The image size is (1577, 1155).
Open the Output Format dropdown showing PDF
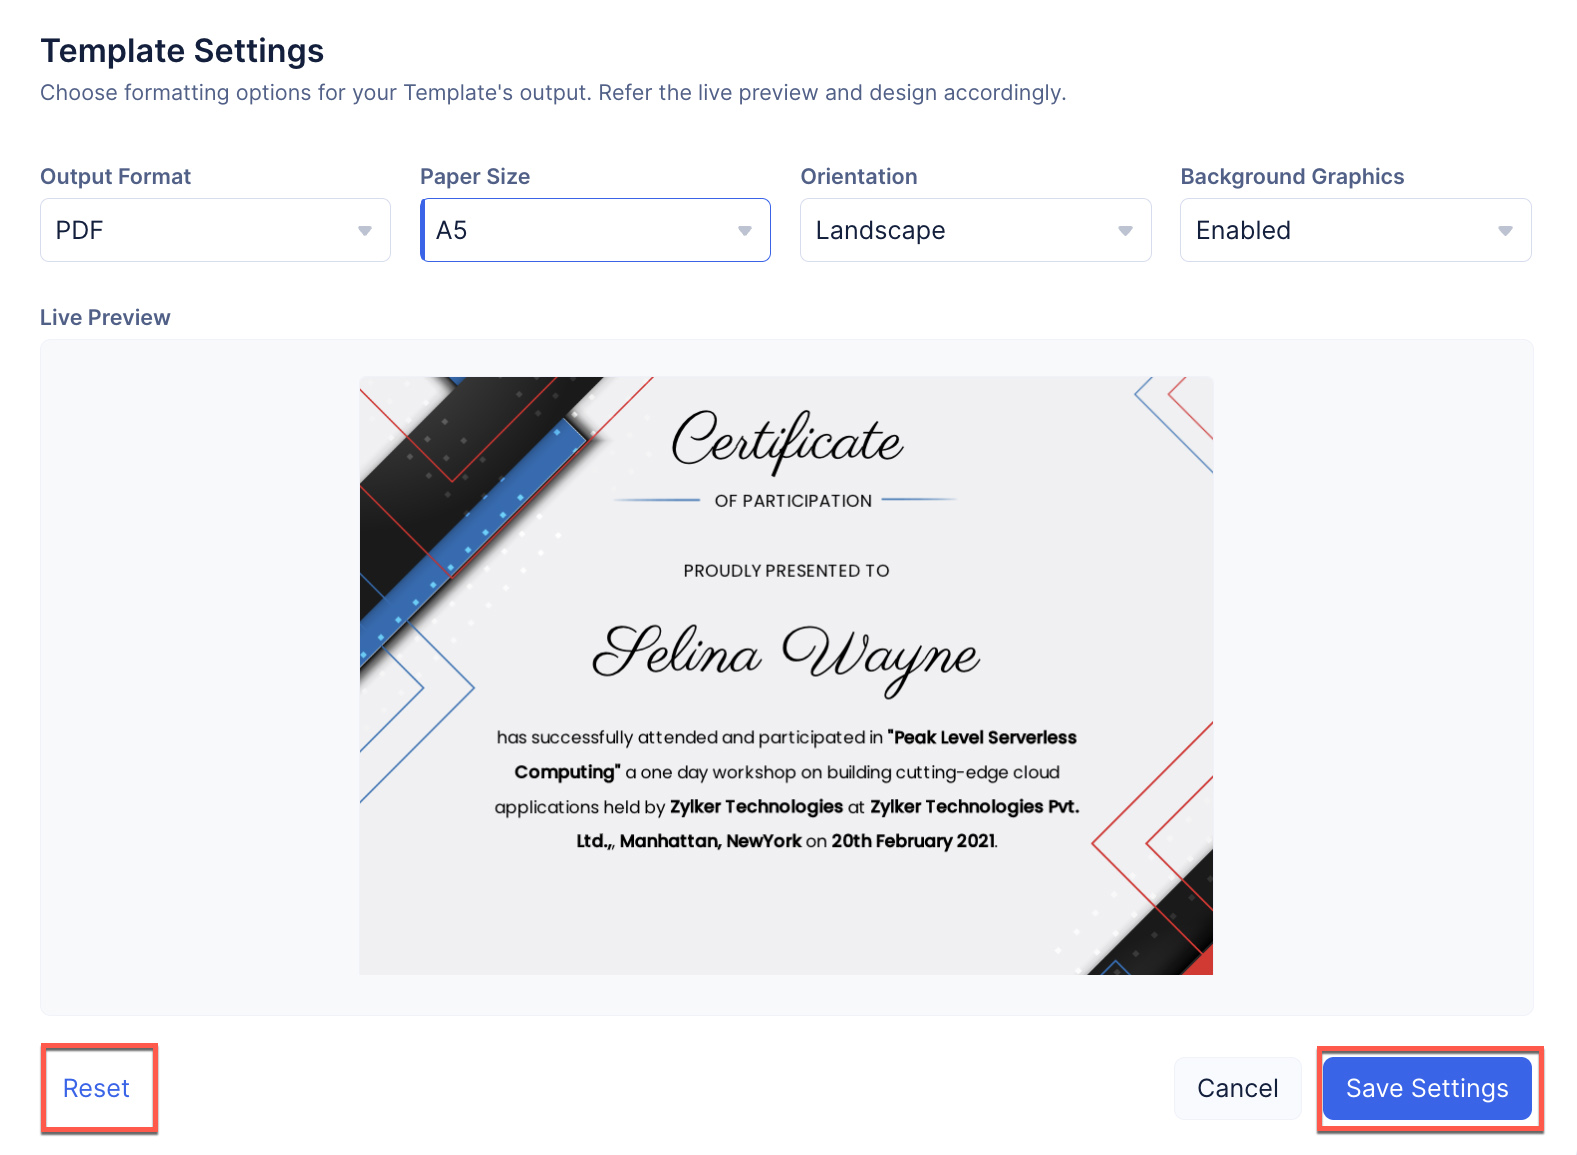(x=200, y=231)
